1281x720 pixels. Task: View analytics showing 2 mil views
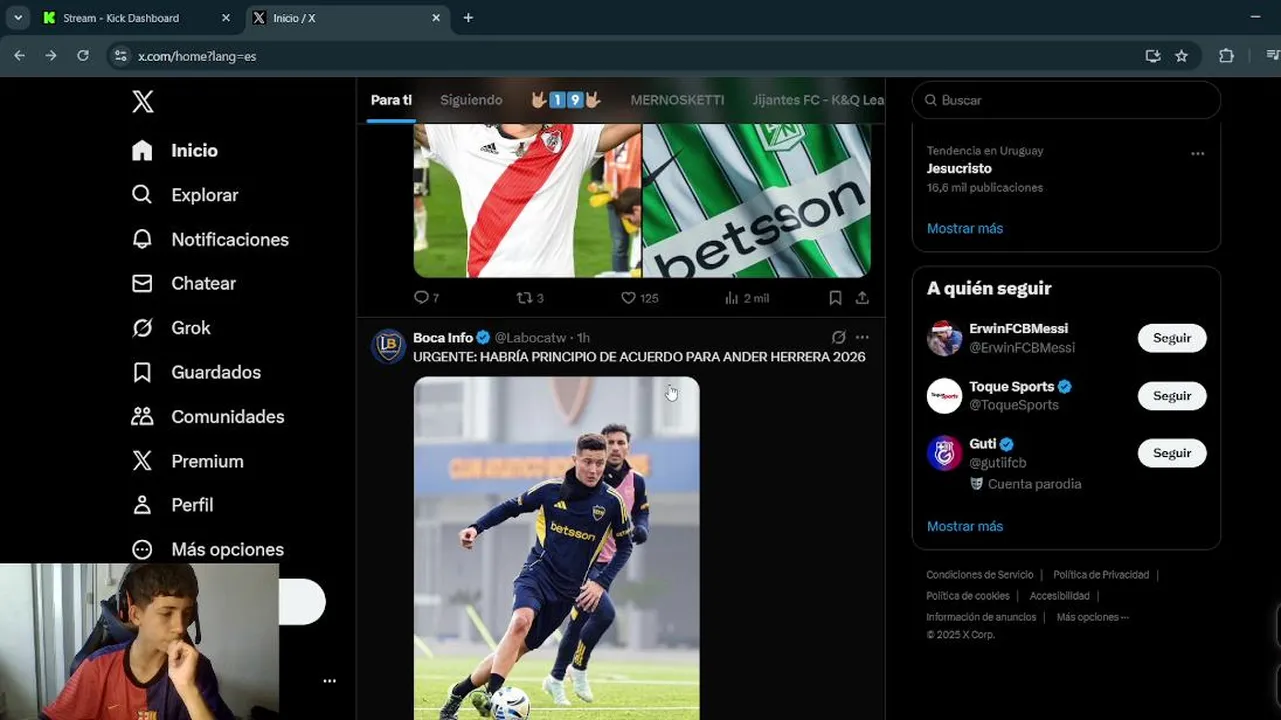(746, 298)
